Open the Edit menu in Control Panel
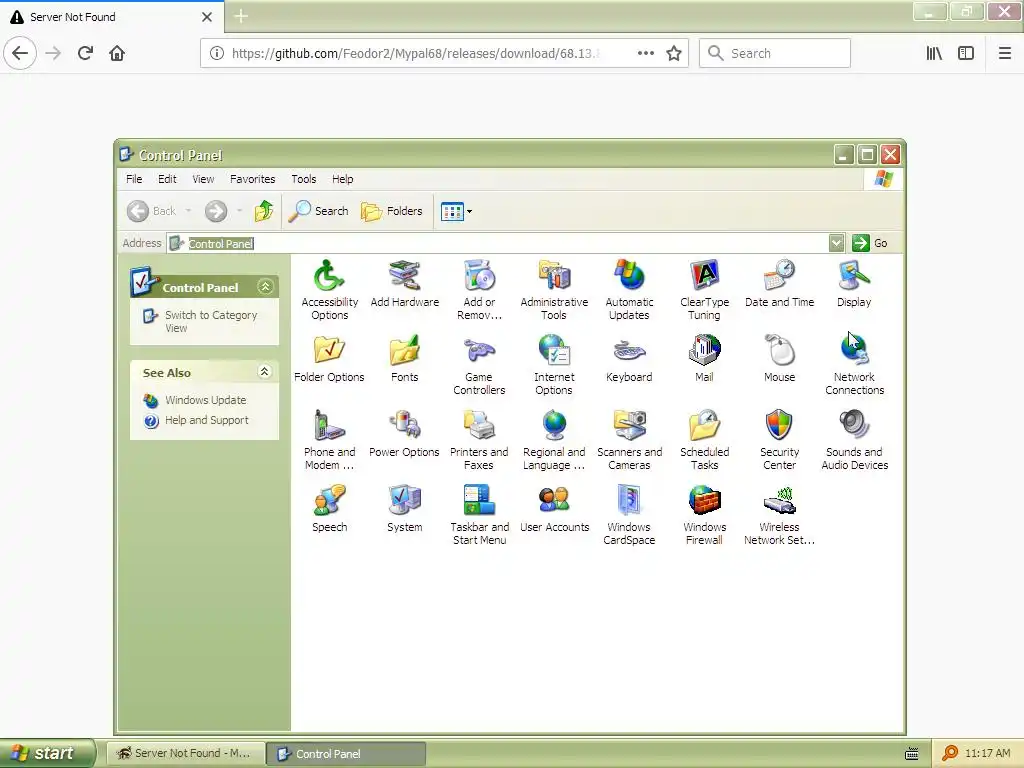This screenshot has height=768, width=1024. tap(167, 179)
